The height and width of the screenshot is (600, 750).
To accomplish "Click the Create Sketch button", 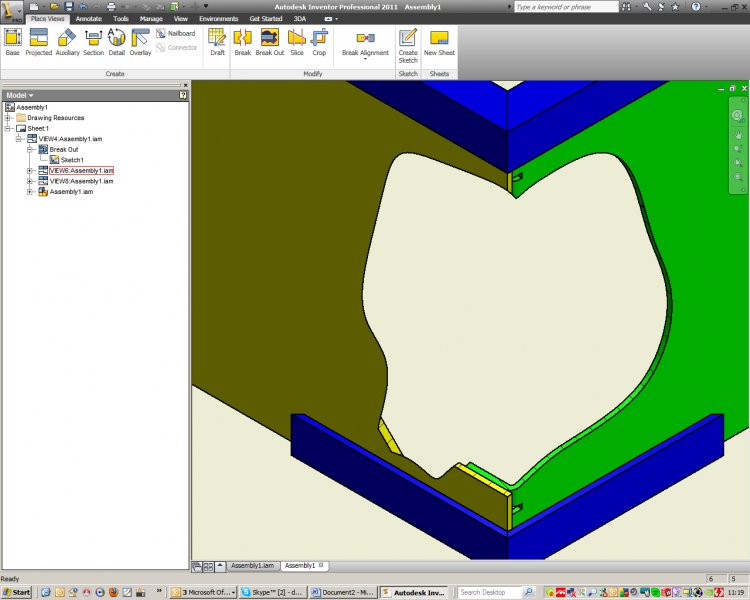I will tap(408, 44).
